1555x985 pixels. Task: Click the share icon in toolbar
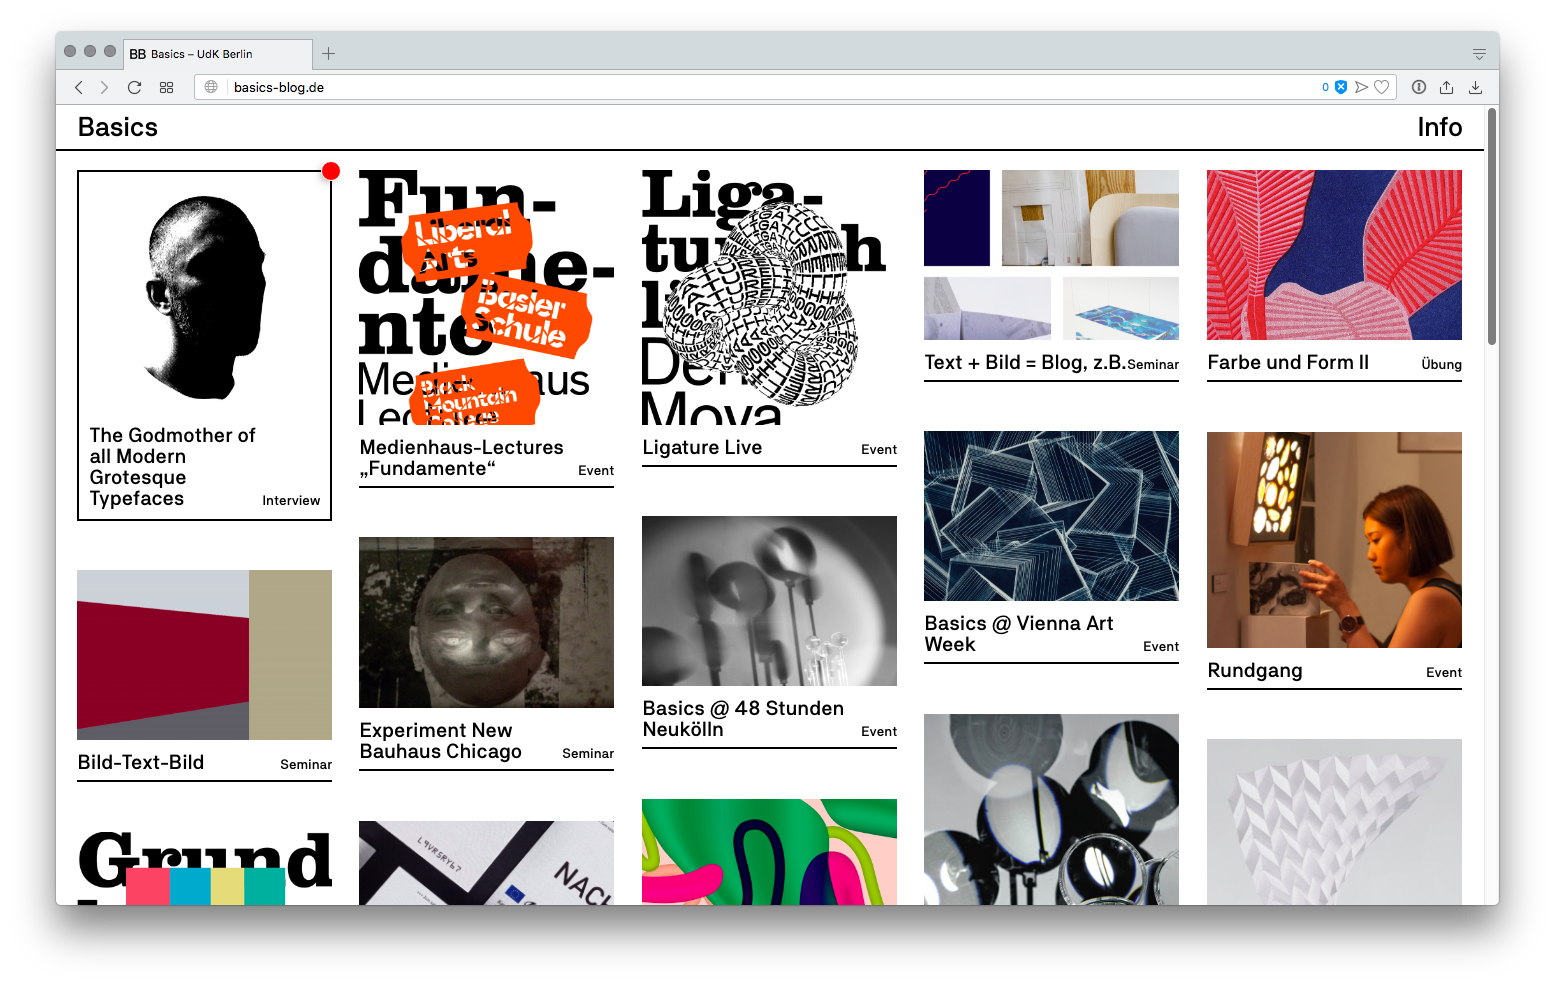tap(1446, 87)
